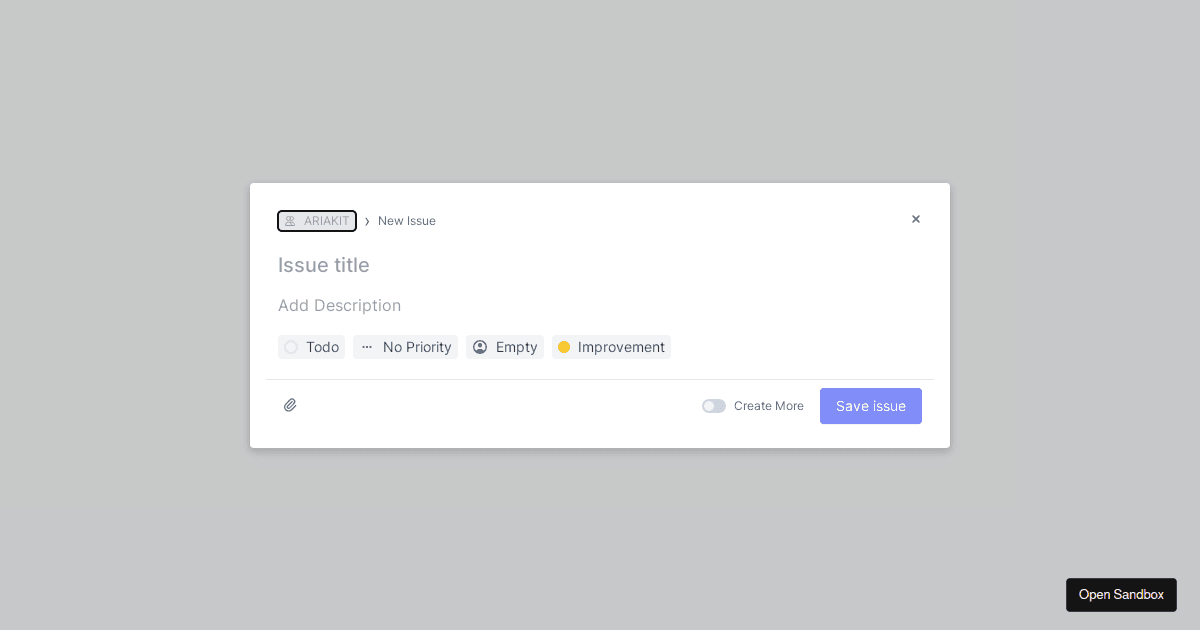This screenshot has height=630, width=1200.
Task: Click the New Issue breadcrumb text
Action: 407,221
